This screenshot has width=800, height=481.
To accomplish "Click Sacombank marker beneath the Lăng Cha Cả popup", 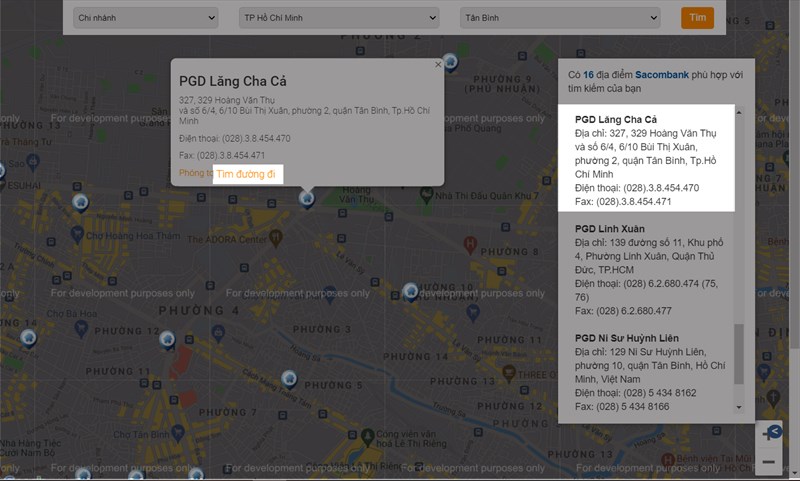I will click(x=307, y=198).
